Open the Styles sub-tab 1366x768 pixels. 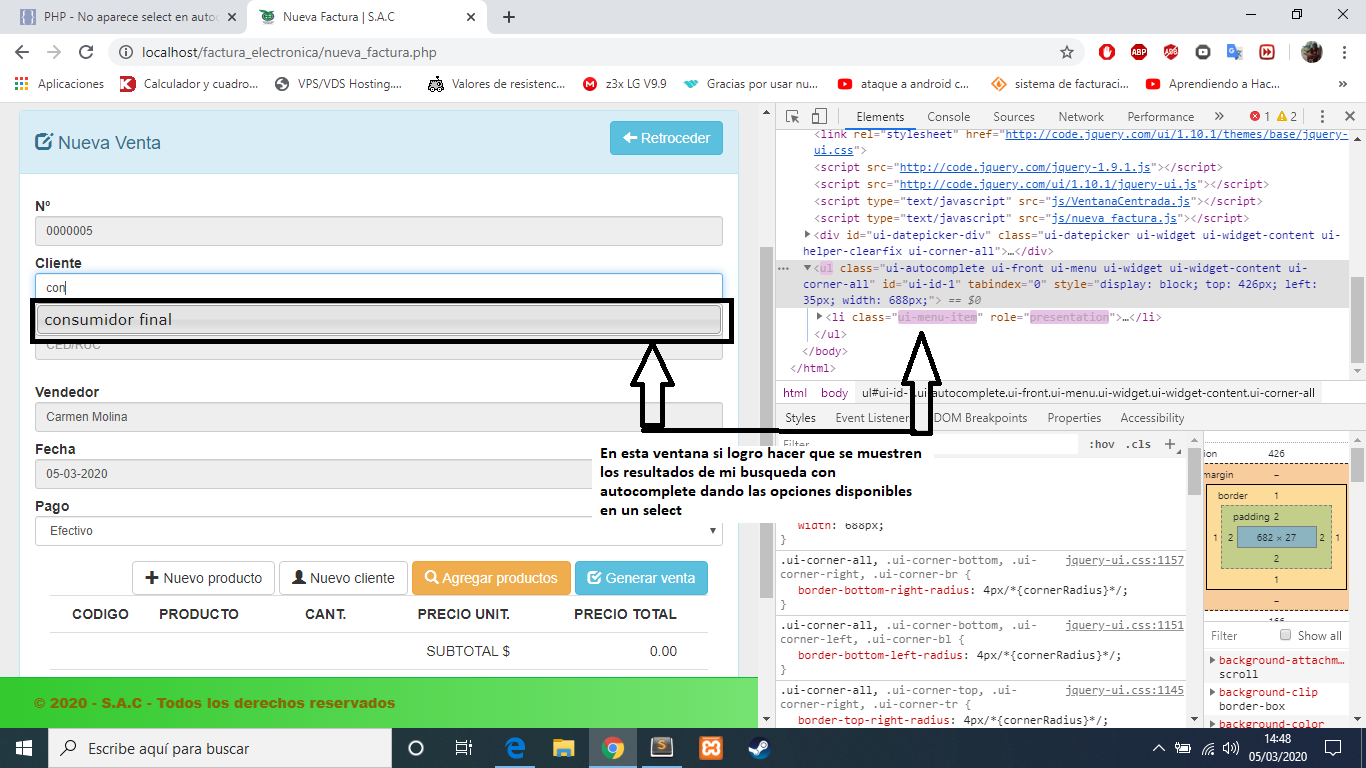(800, 418)
